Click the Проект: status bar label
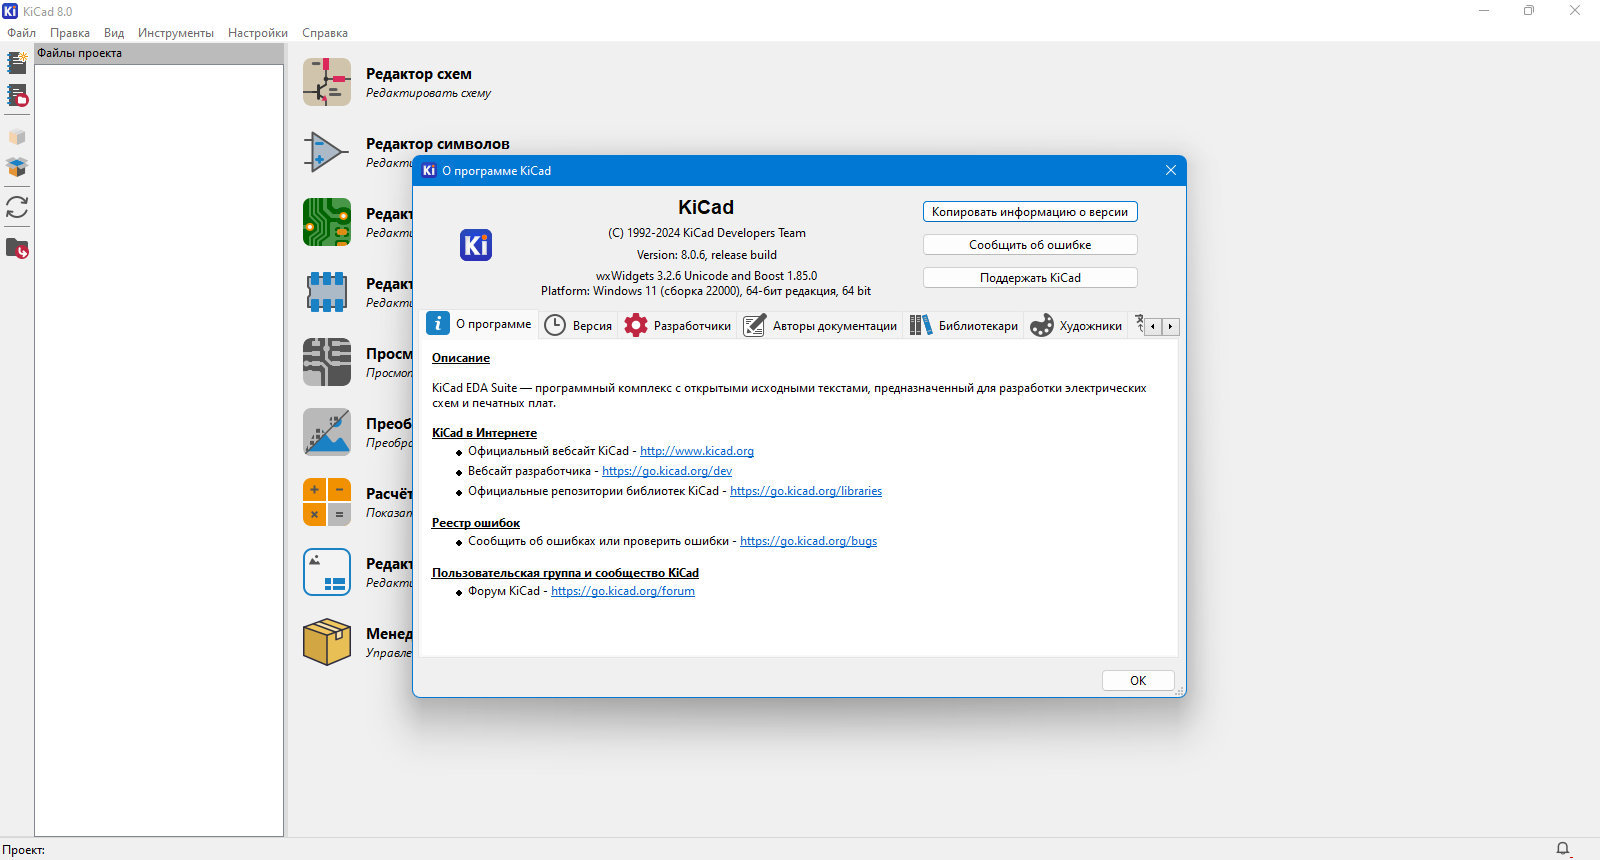 (x=24, y=850)
